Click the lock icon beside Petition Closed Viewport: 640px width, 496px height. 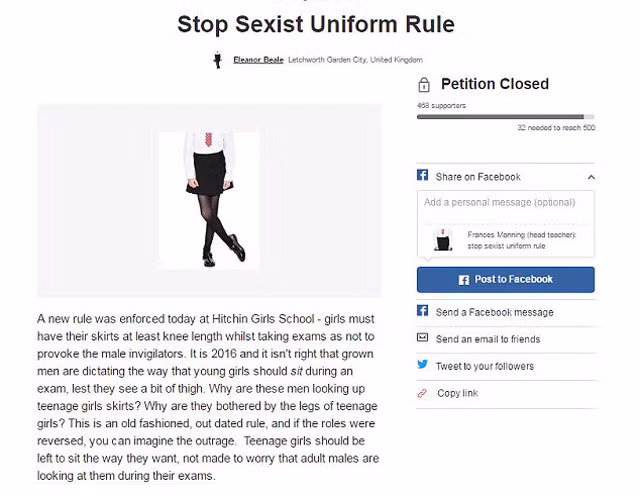click(424, 85)
